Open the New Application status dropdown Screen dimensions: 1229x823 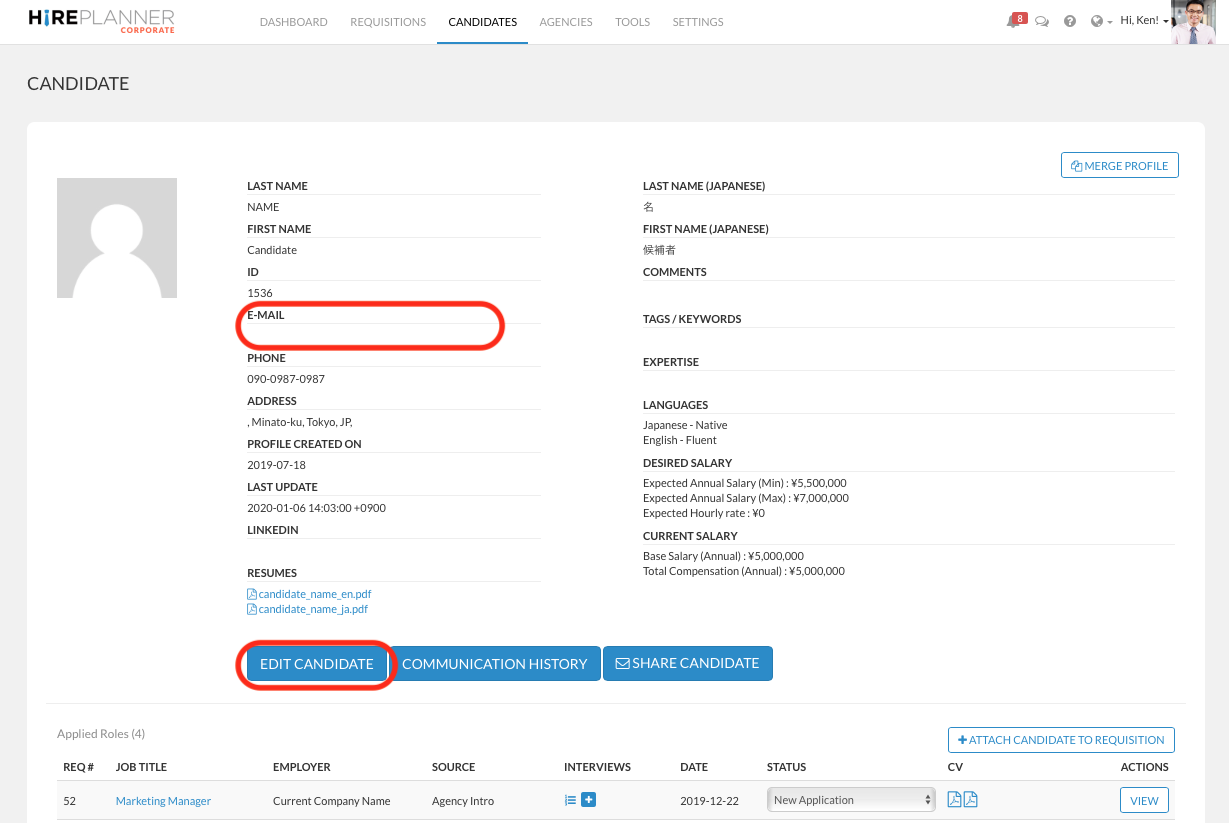click(851, 800)
